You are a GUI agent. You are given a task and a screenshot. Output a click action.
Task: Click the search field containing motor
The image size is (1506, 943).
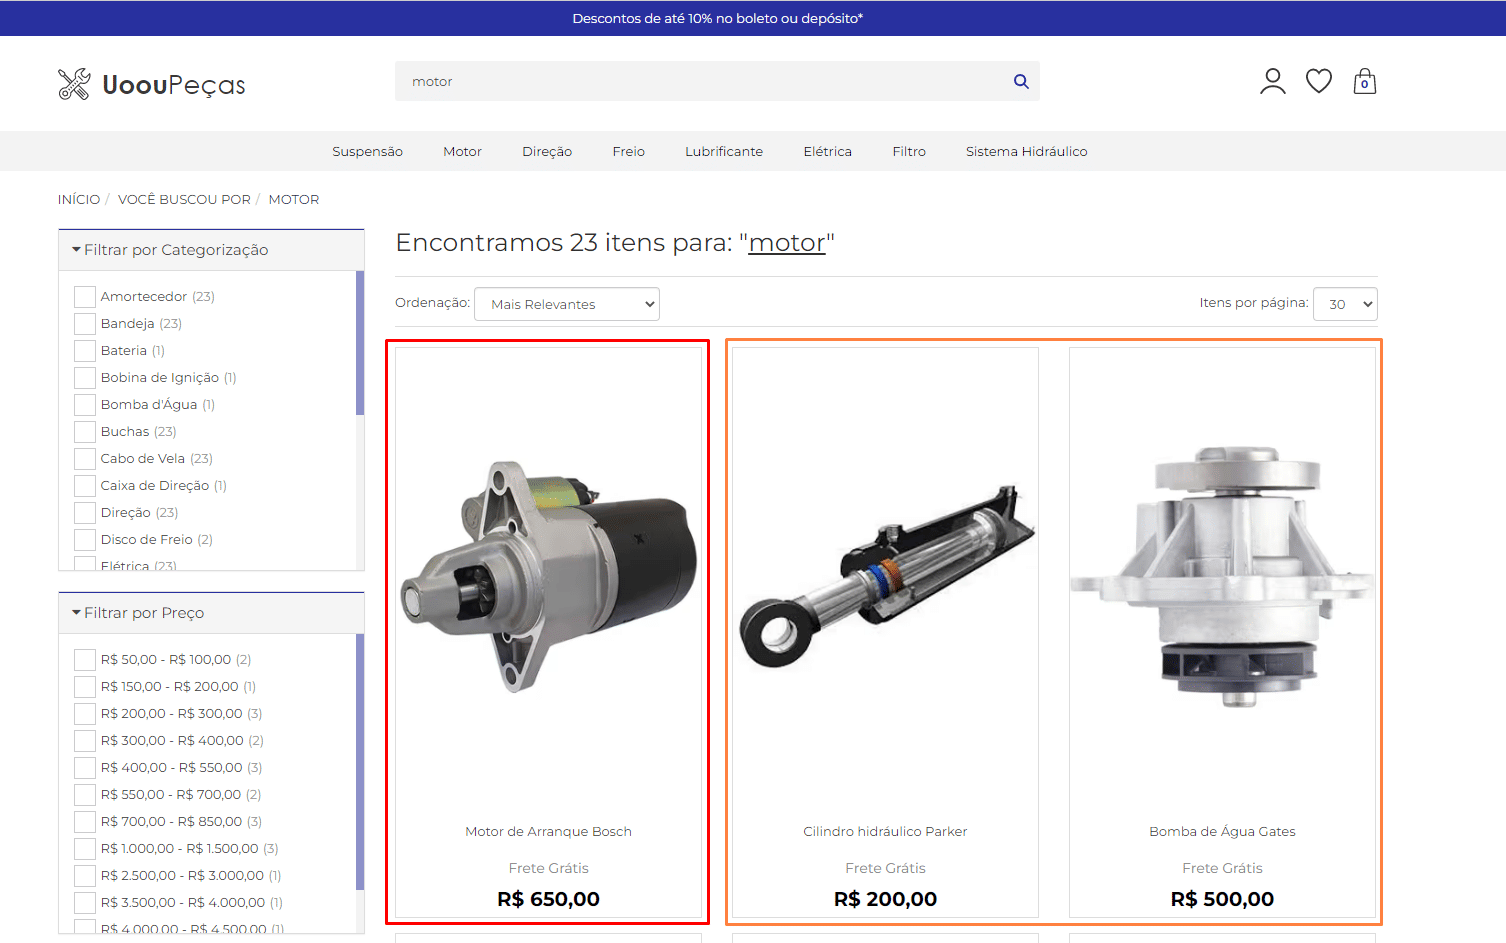[x=700, y=82]
